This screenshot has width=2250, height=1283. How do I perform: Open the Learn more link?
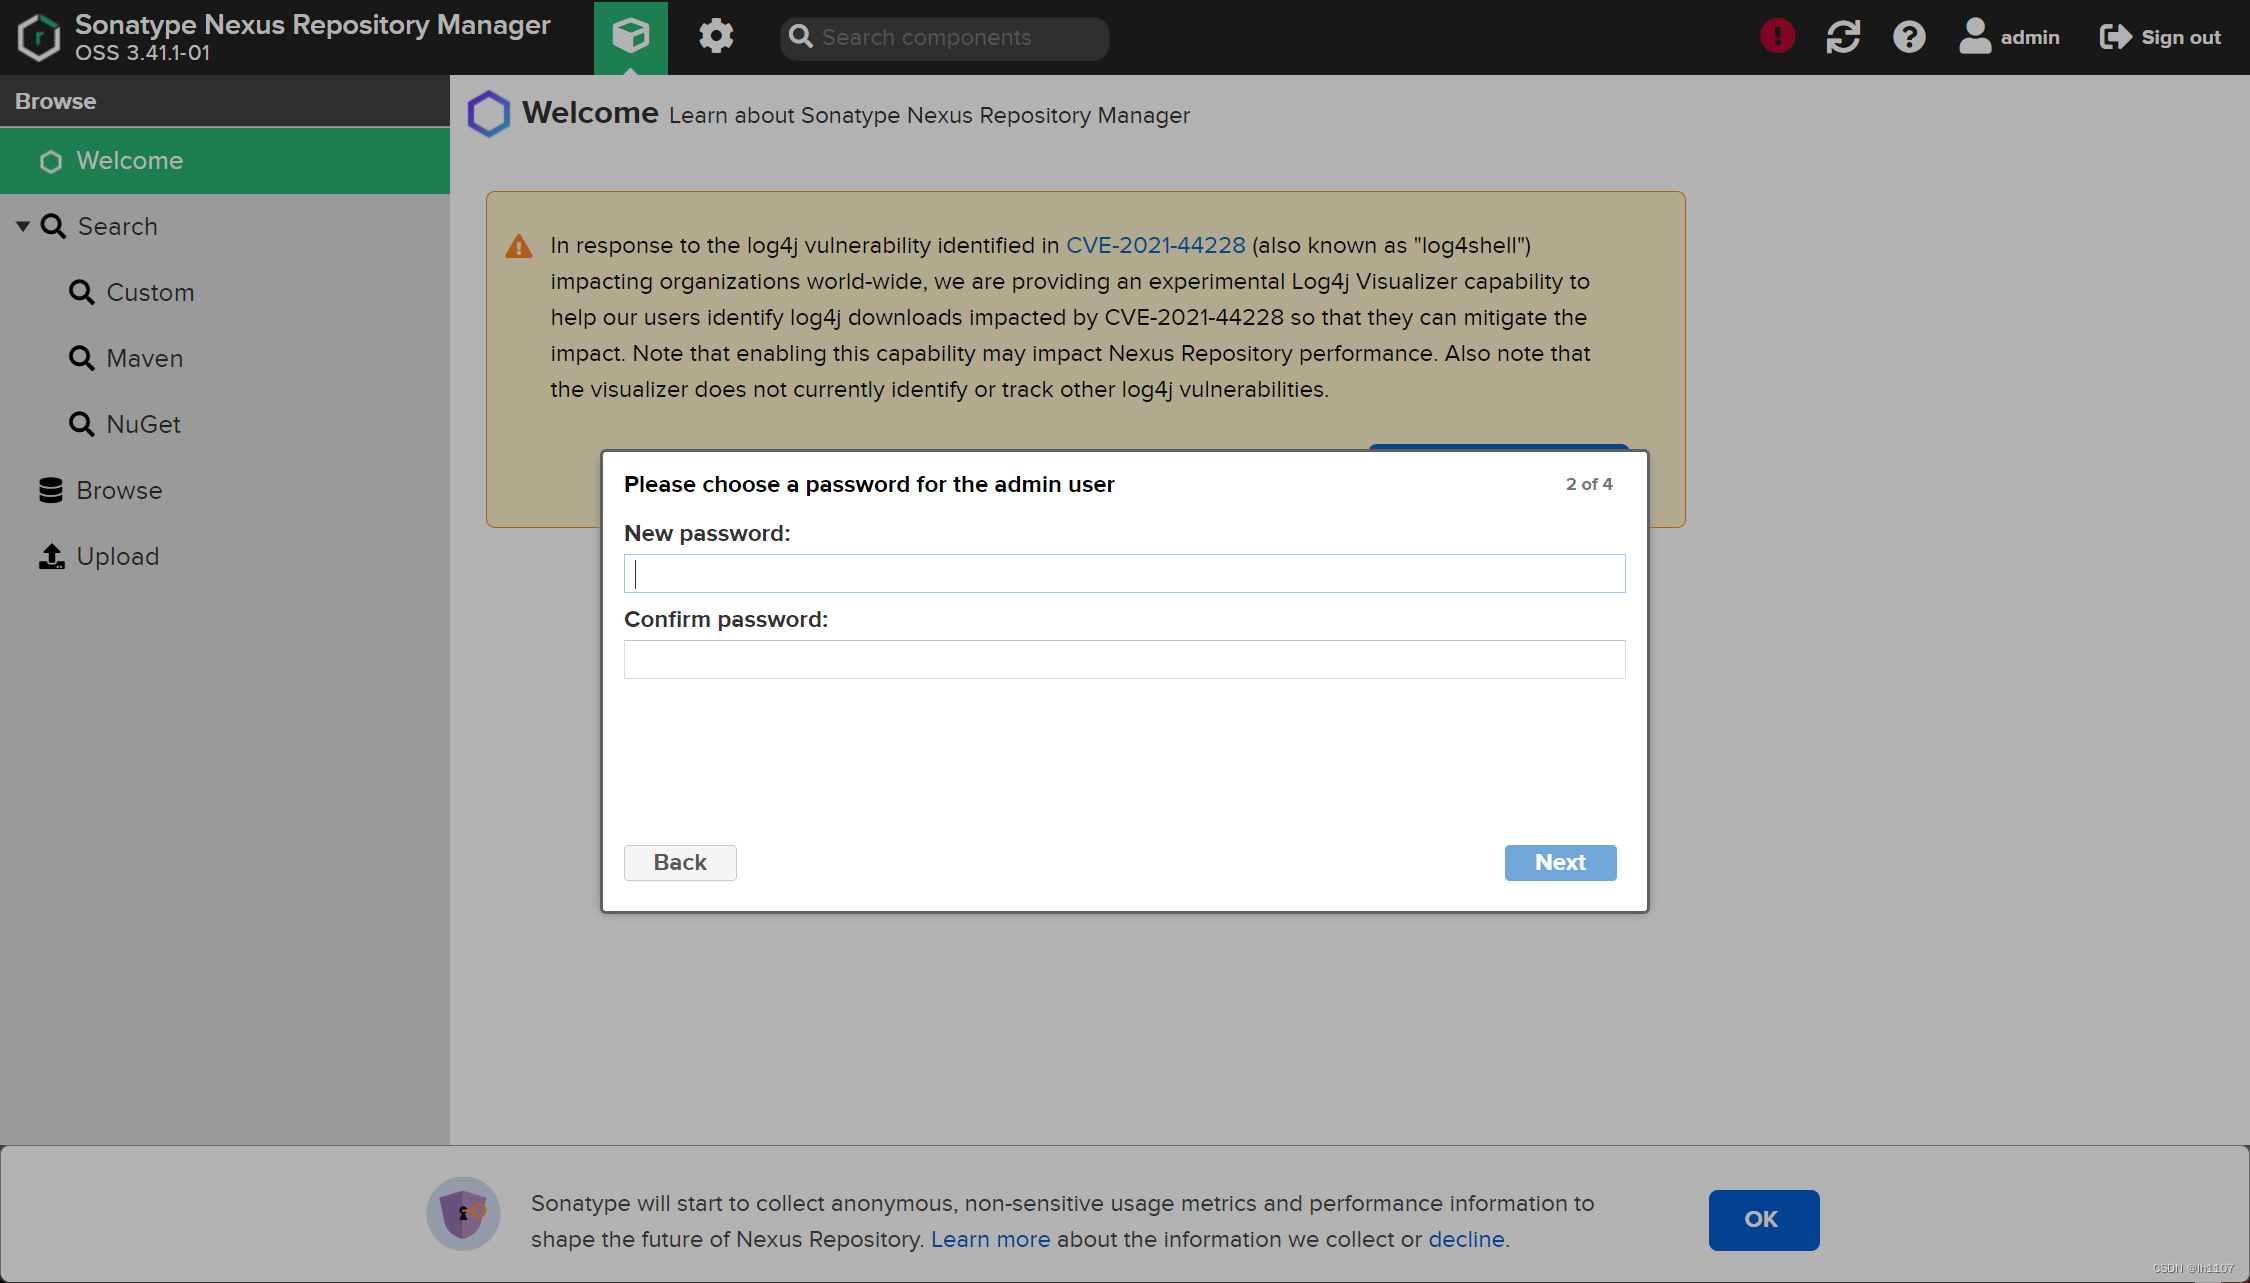click(990, 1240)
